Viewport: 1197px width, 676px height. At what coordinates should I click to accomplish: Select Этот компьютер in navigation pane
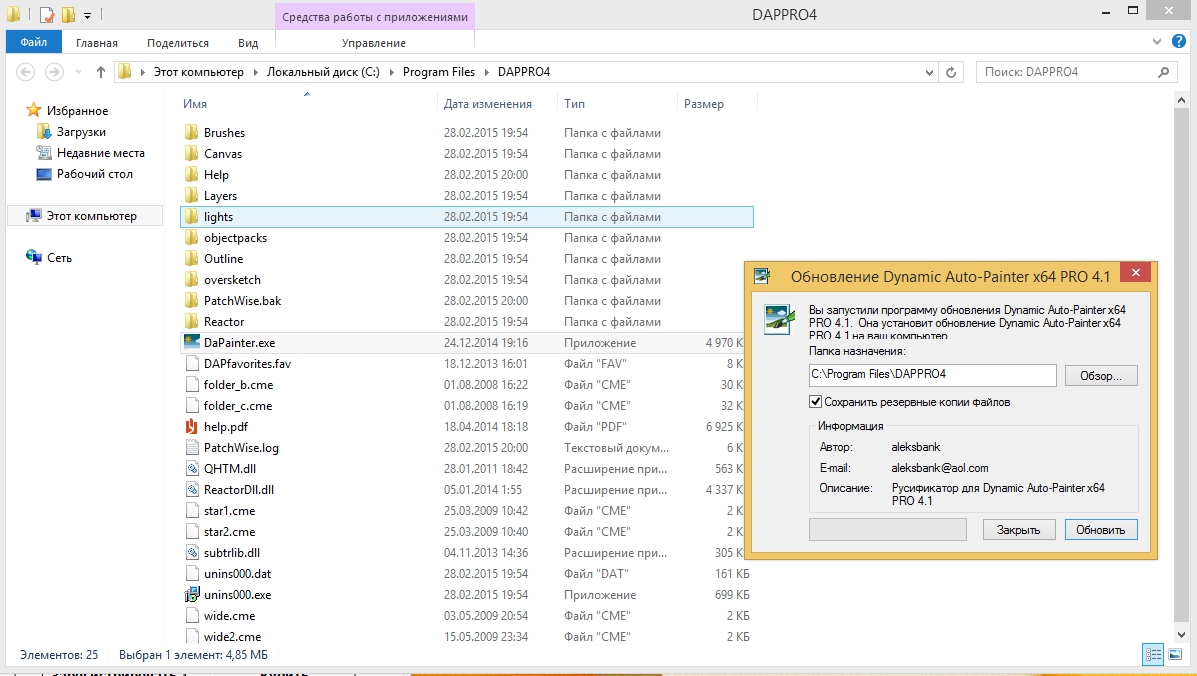pos(85,216)
